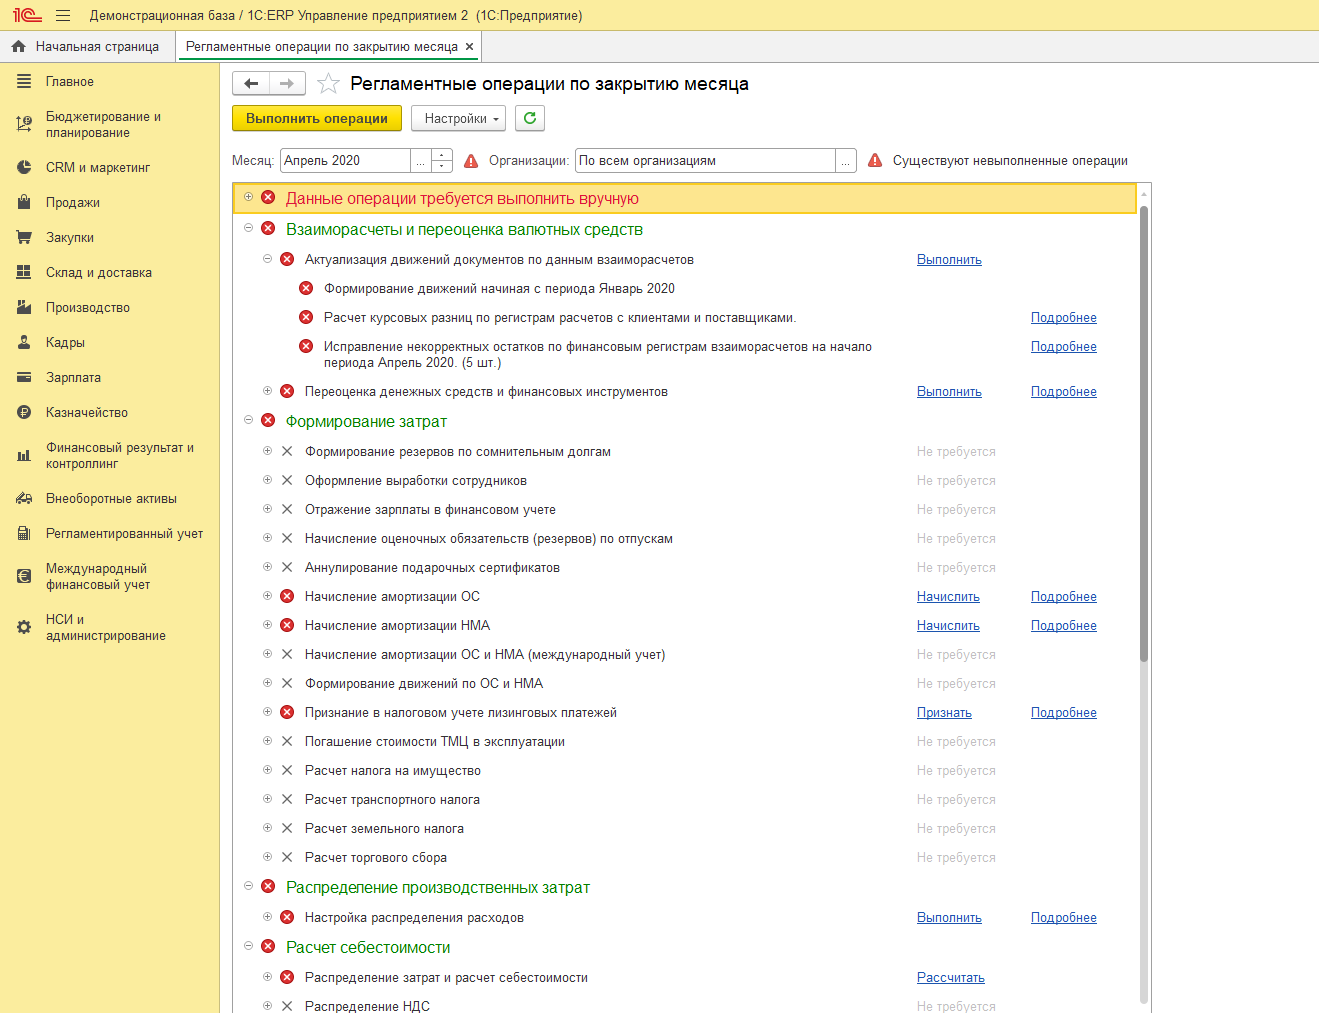Expand Переоценка денежных средств row
1319x1013 pixels.
click(268, 391)
